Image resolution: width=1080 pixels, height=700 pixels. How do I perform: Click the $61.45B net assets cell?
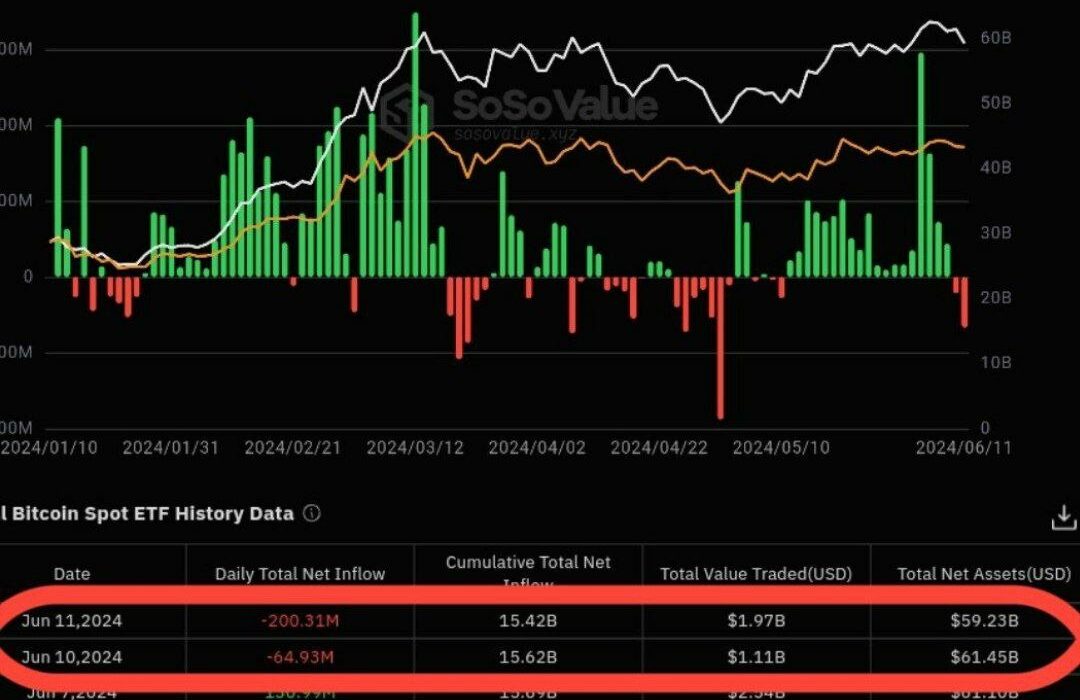984,657
